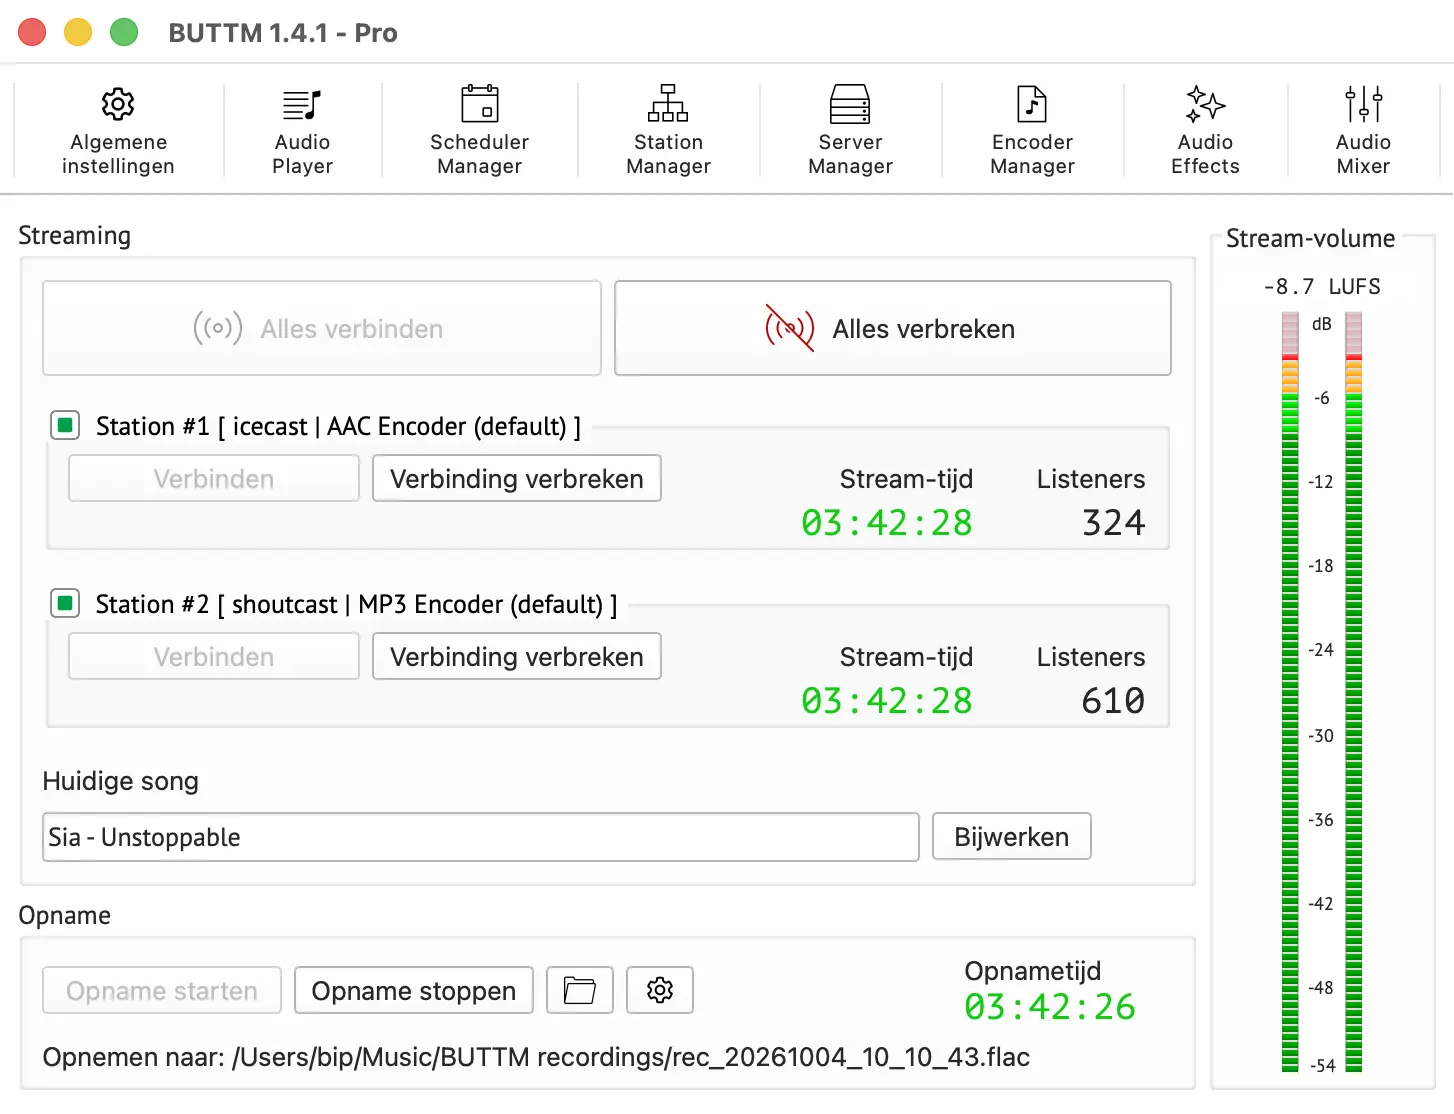Toggle Station #2 shoutcast checkbox
This screenshot has height=1114, width=1454.
(65, 604)
